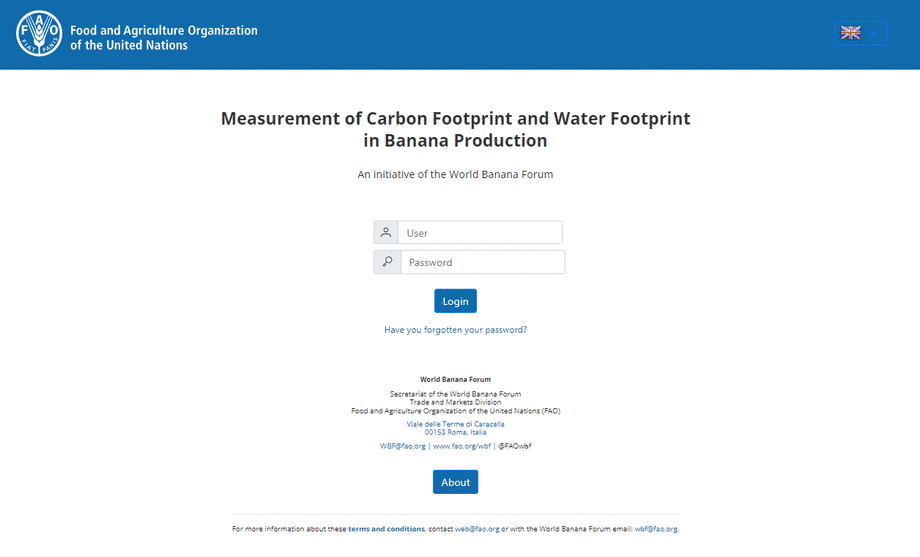
Task: Click the bold World Banana Forum heading above the address
Action: coord(455,380)
